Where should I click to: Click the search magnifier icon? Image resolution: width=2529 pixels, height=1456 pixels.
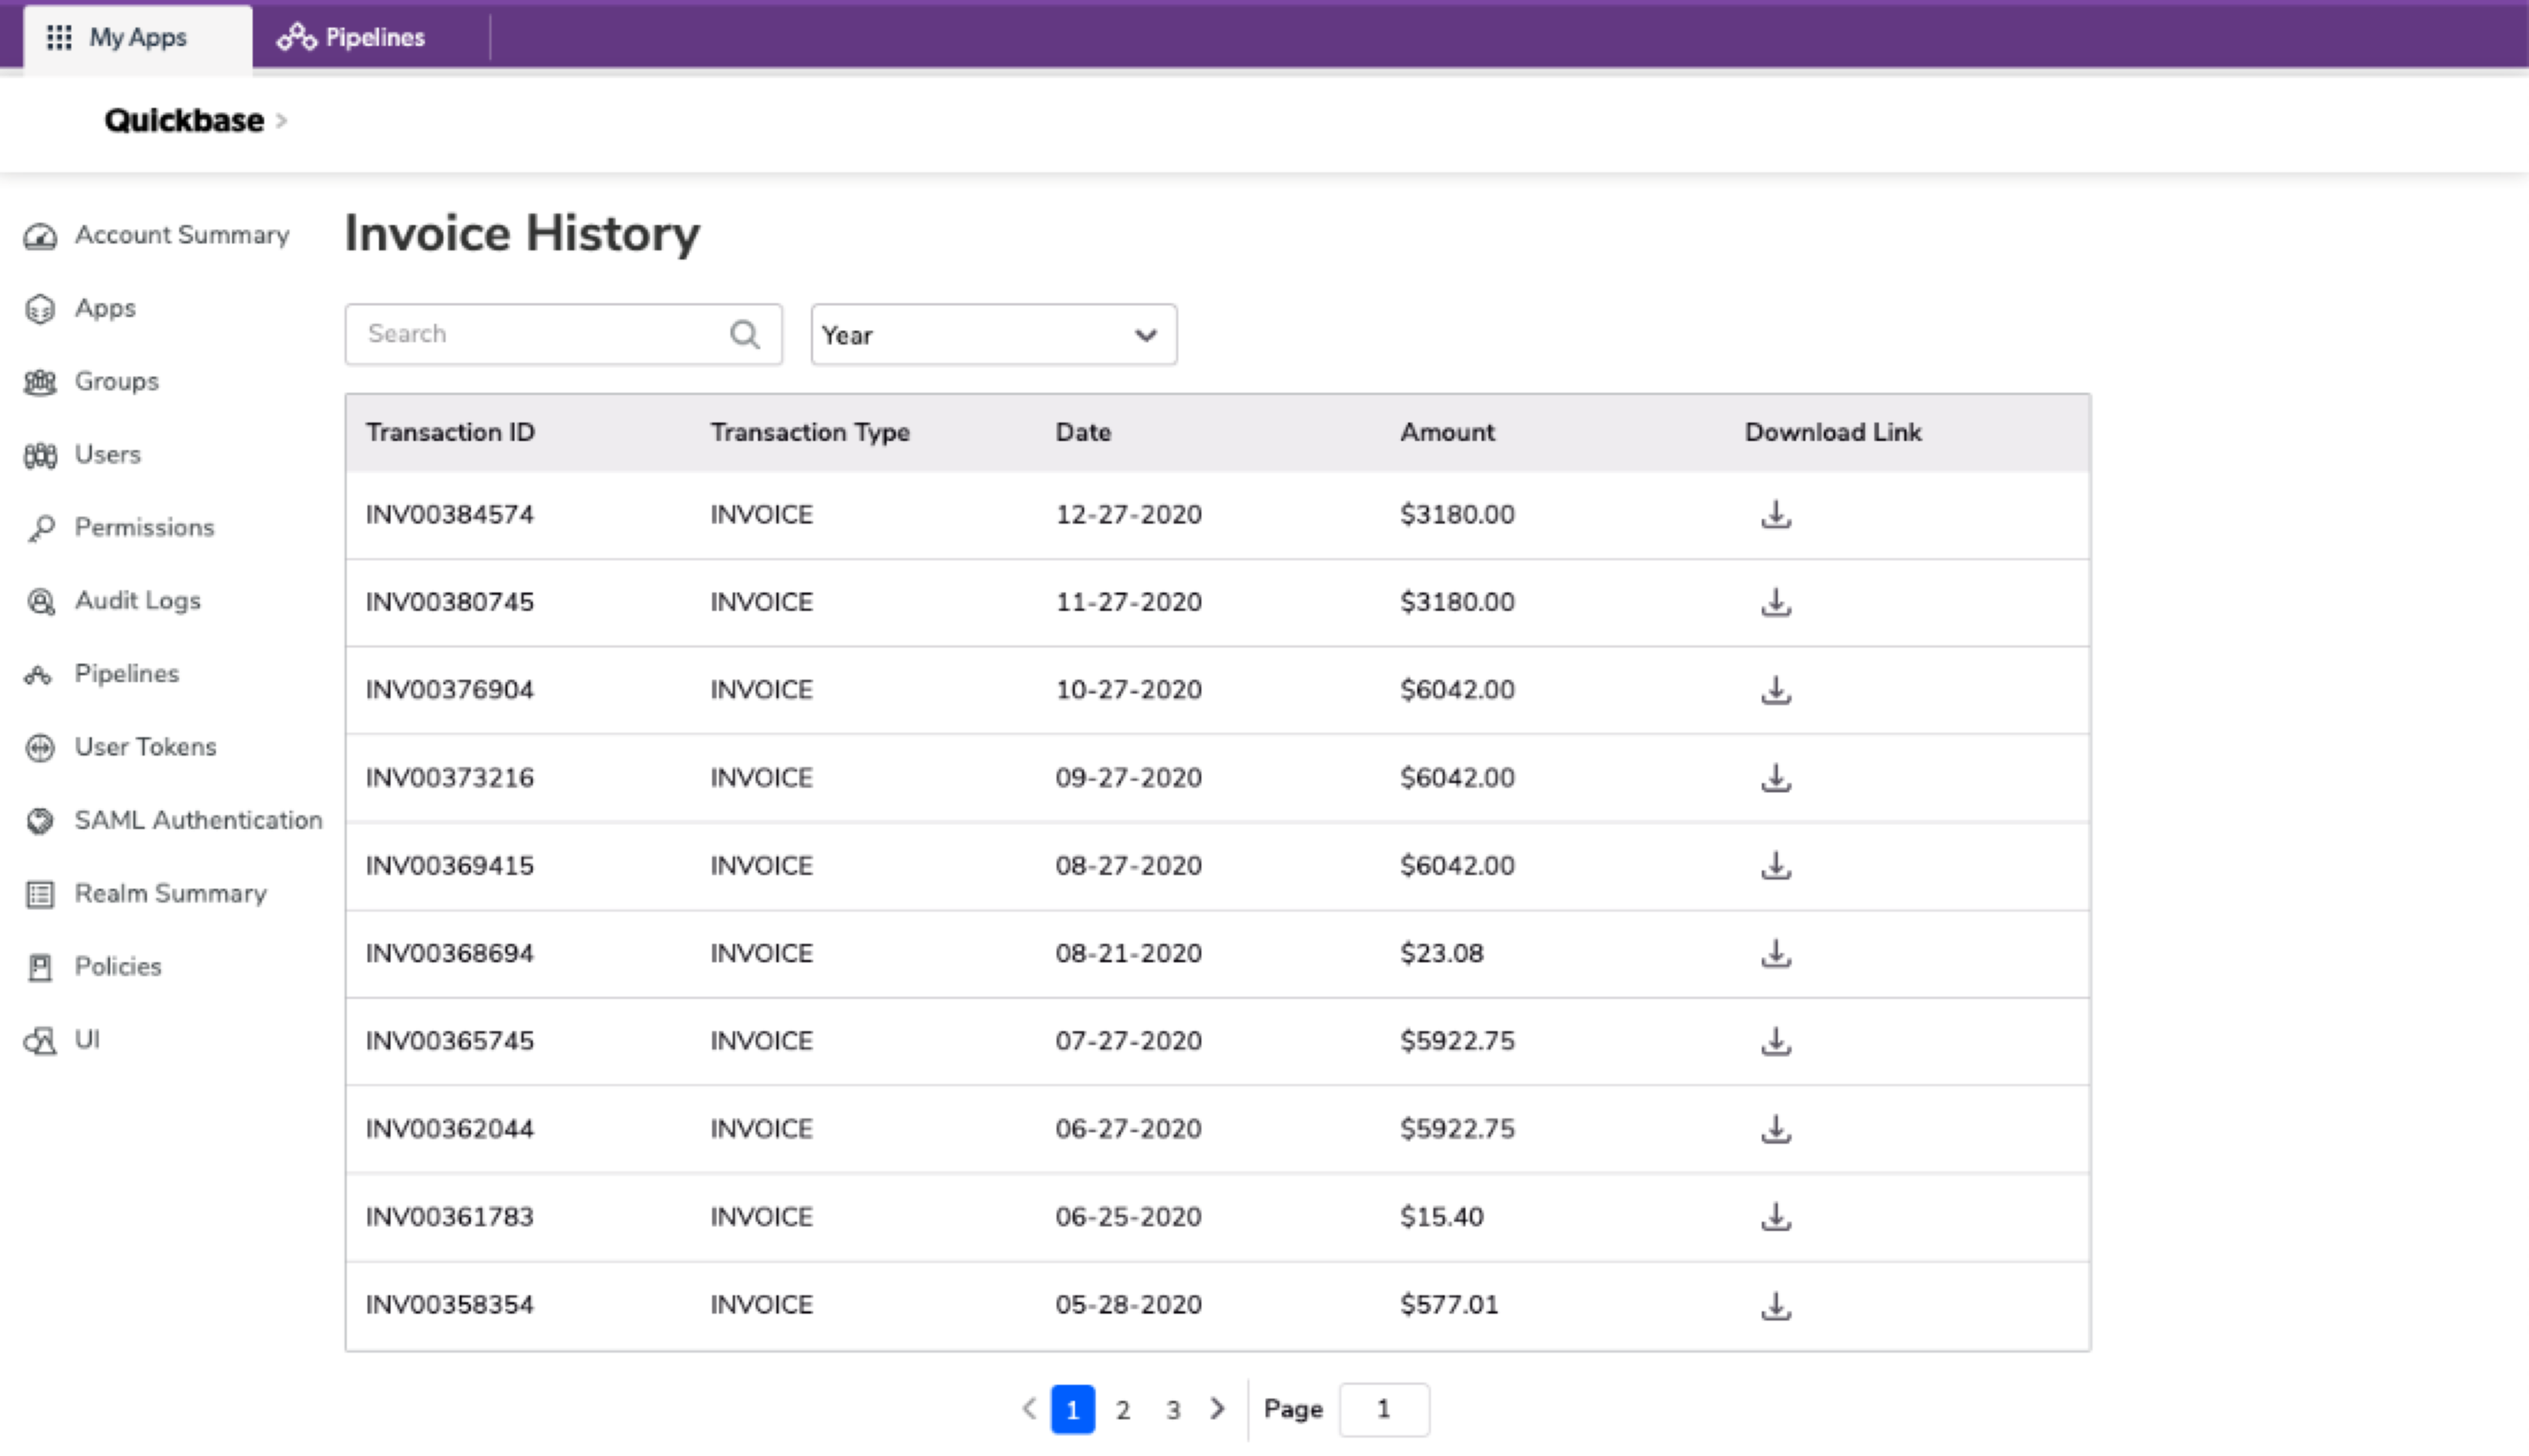point(745,334)
